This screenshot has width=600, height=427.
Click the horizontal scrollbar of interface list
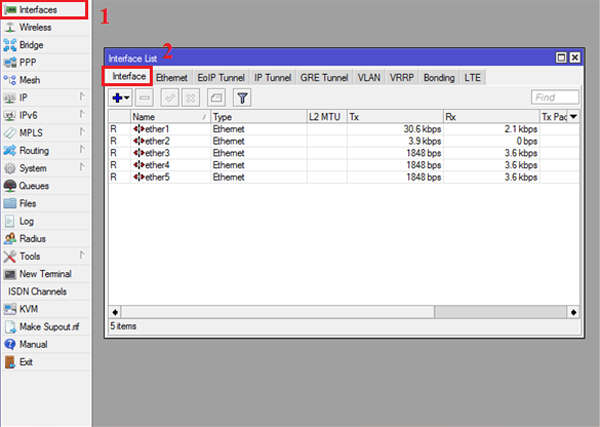pyautogui.click(x=340, y=311)
